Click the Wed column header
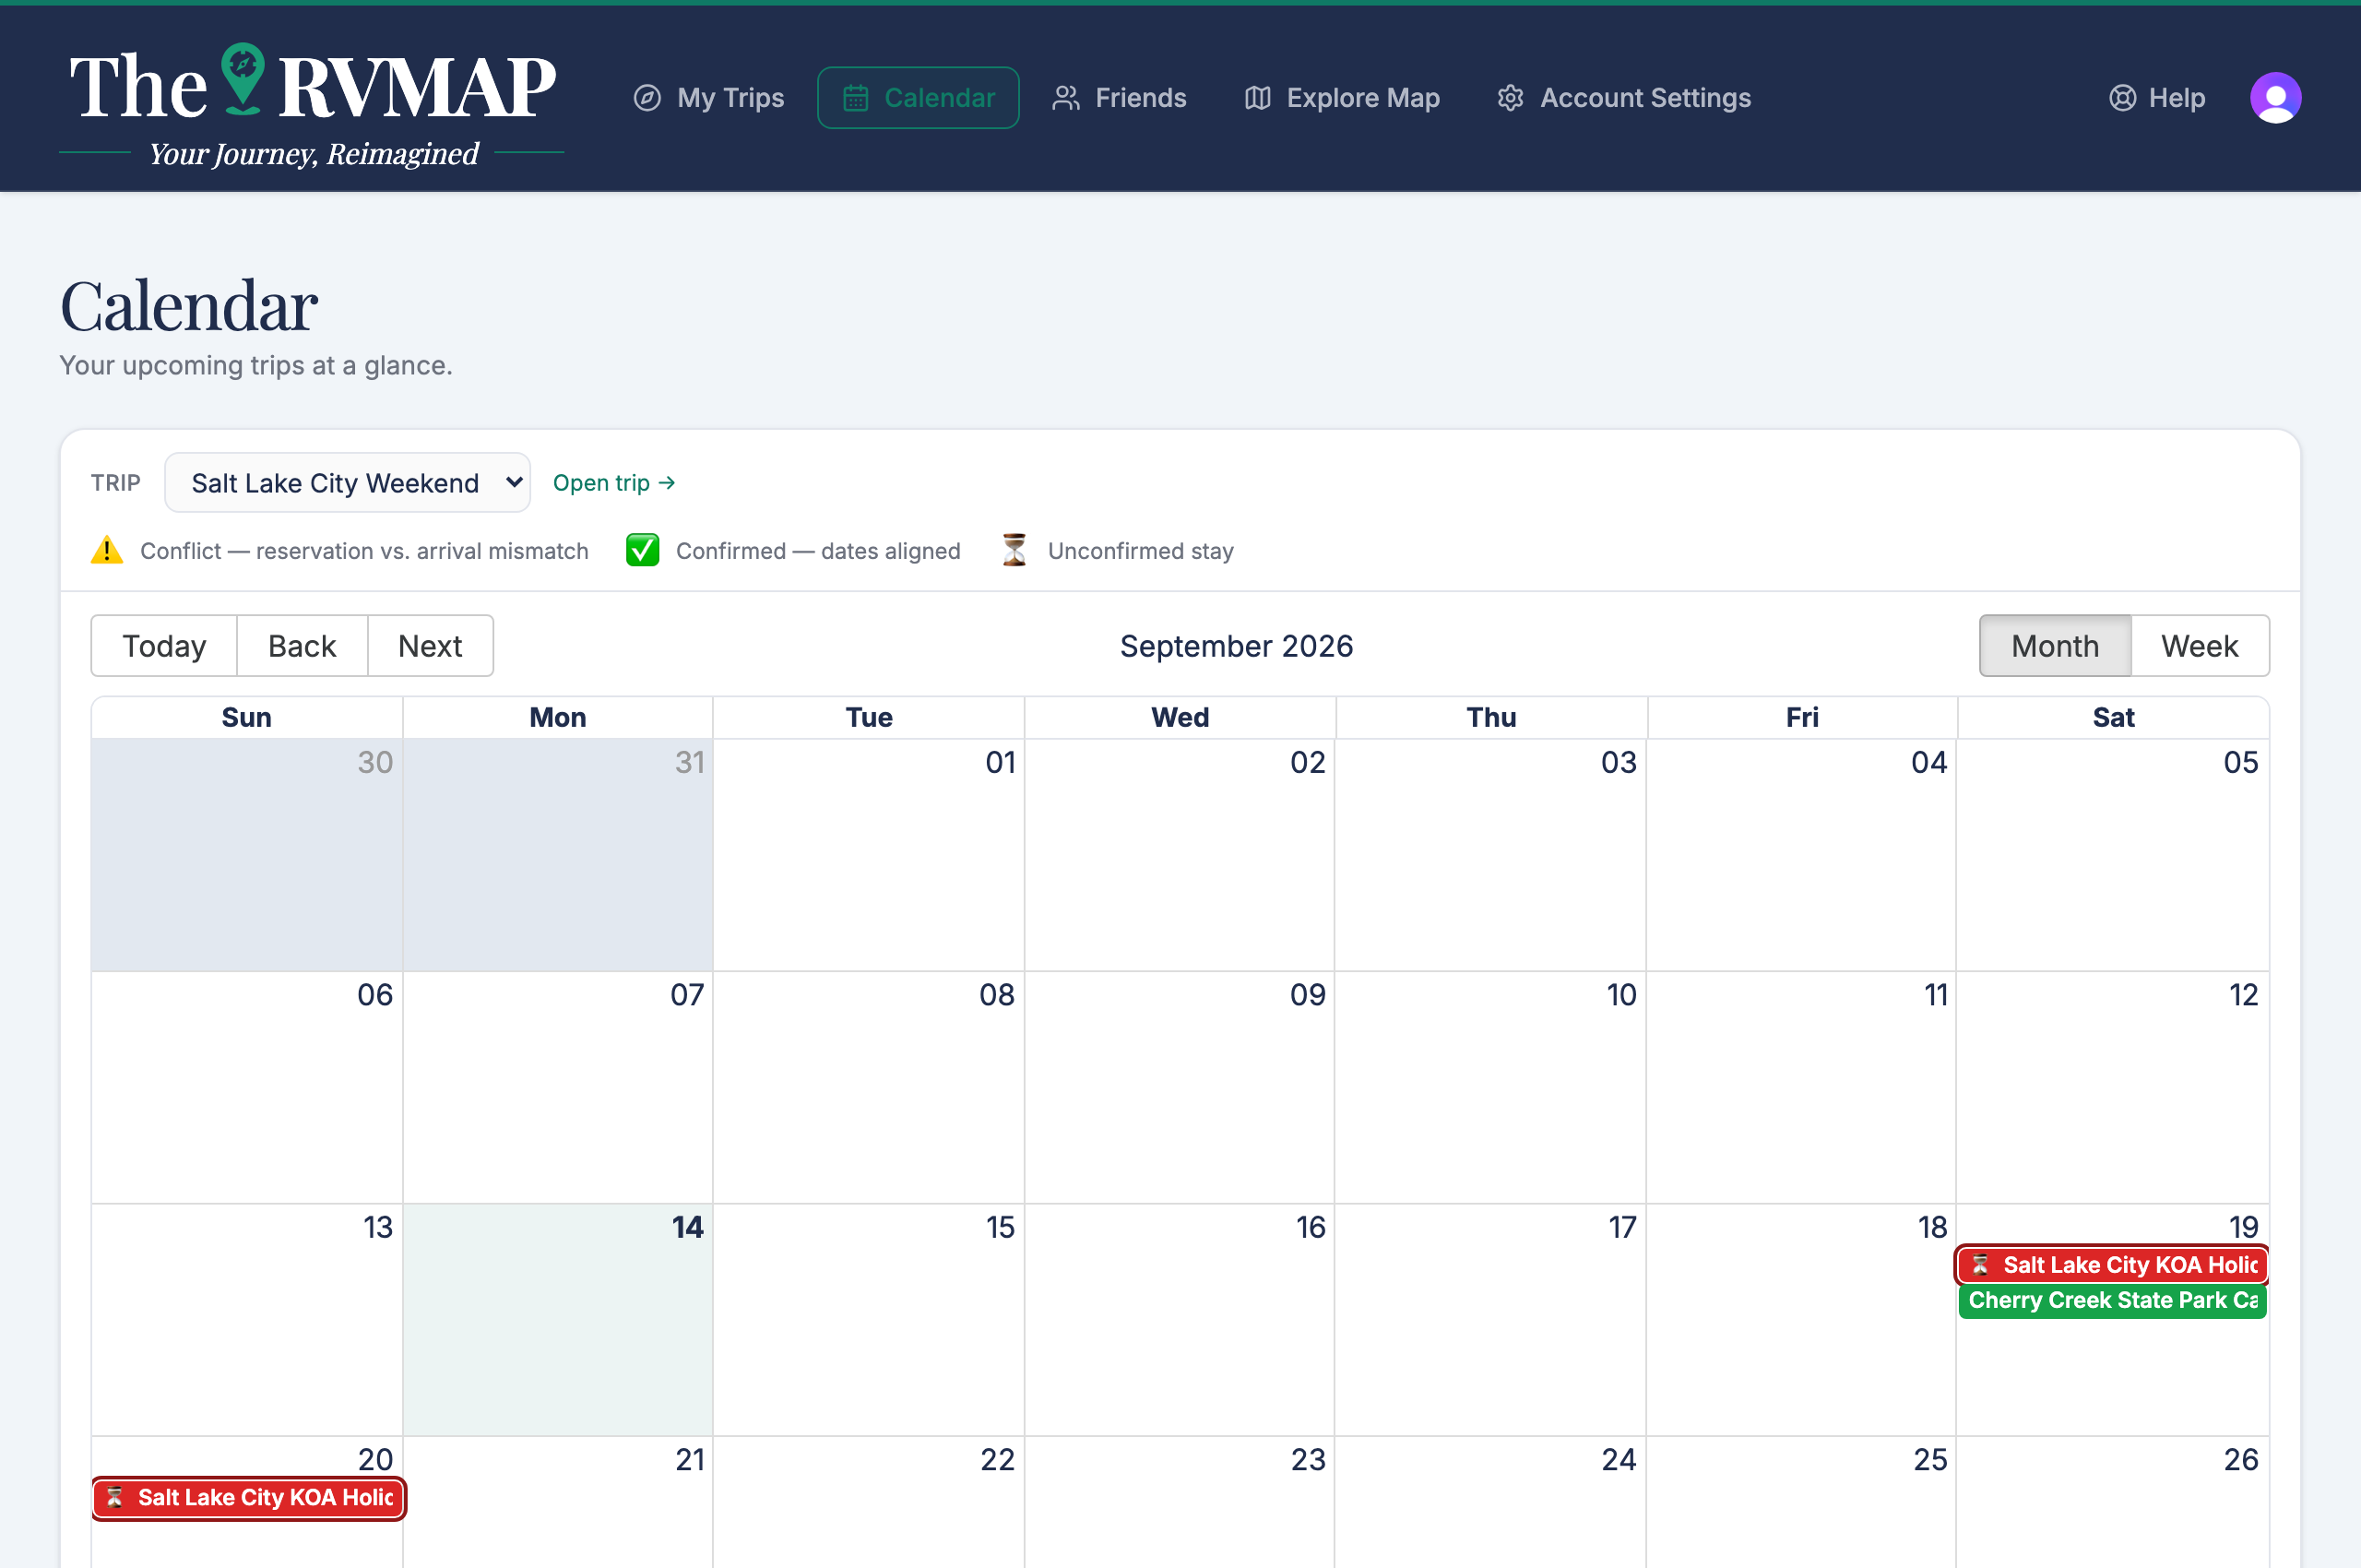This screenshot has width=2361, height=1568. (x=1180, y=717)
